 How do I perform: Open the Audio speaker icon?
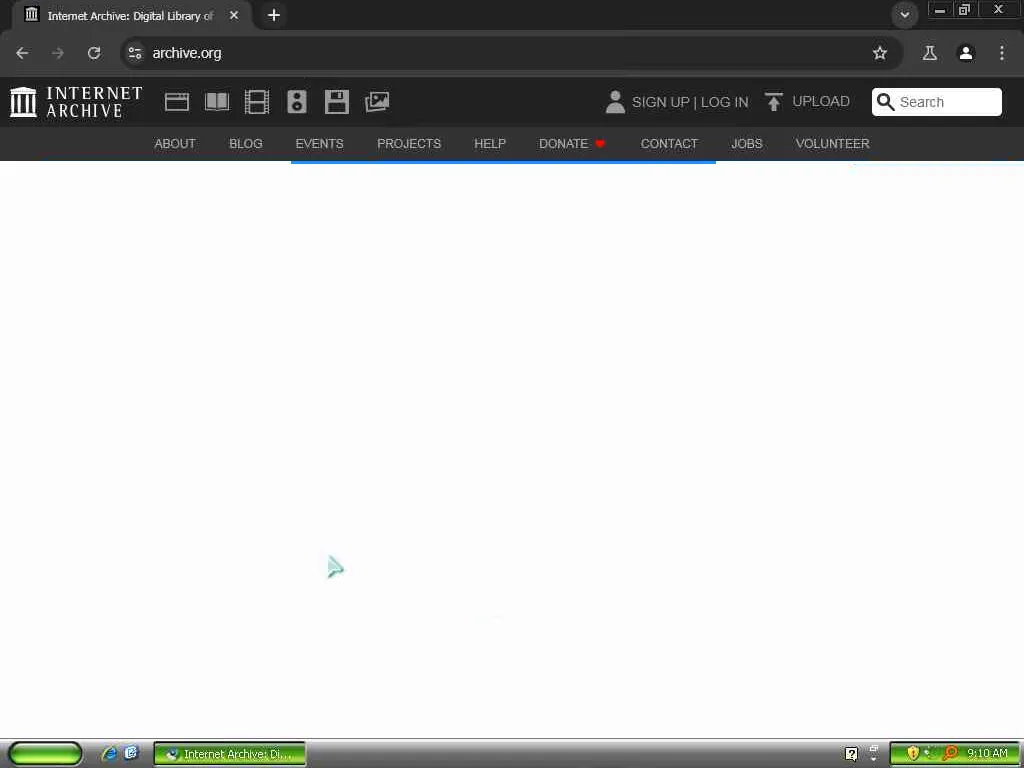click(296, 102)
